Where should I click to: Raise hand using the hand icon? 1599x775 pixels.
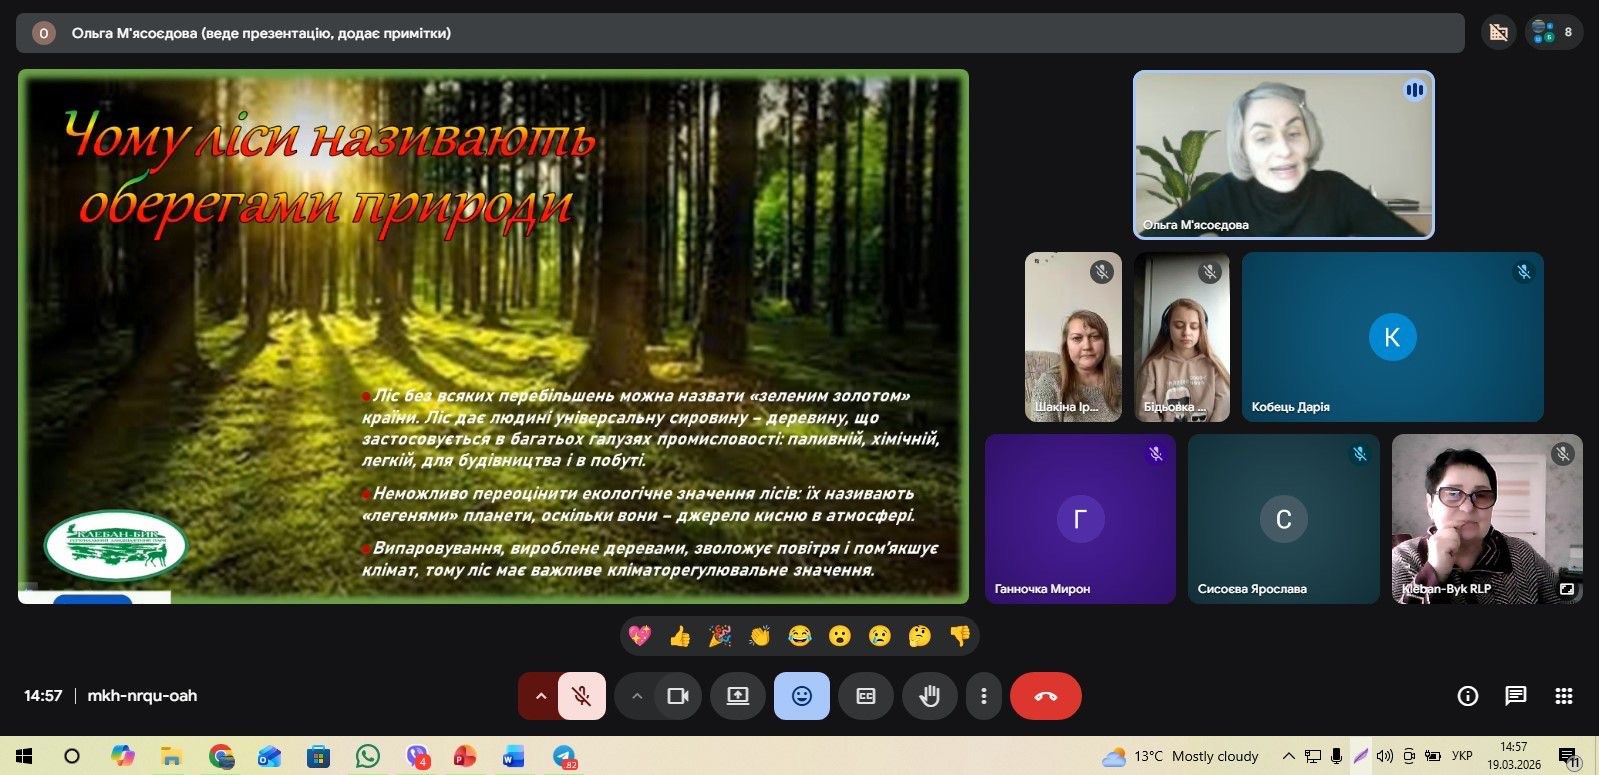[930, 696]
